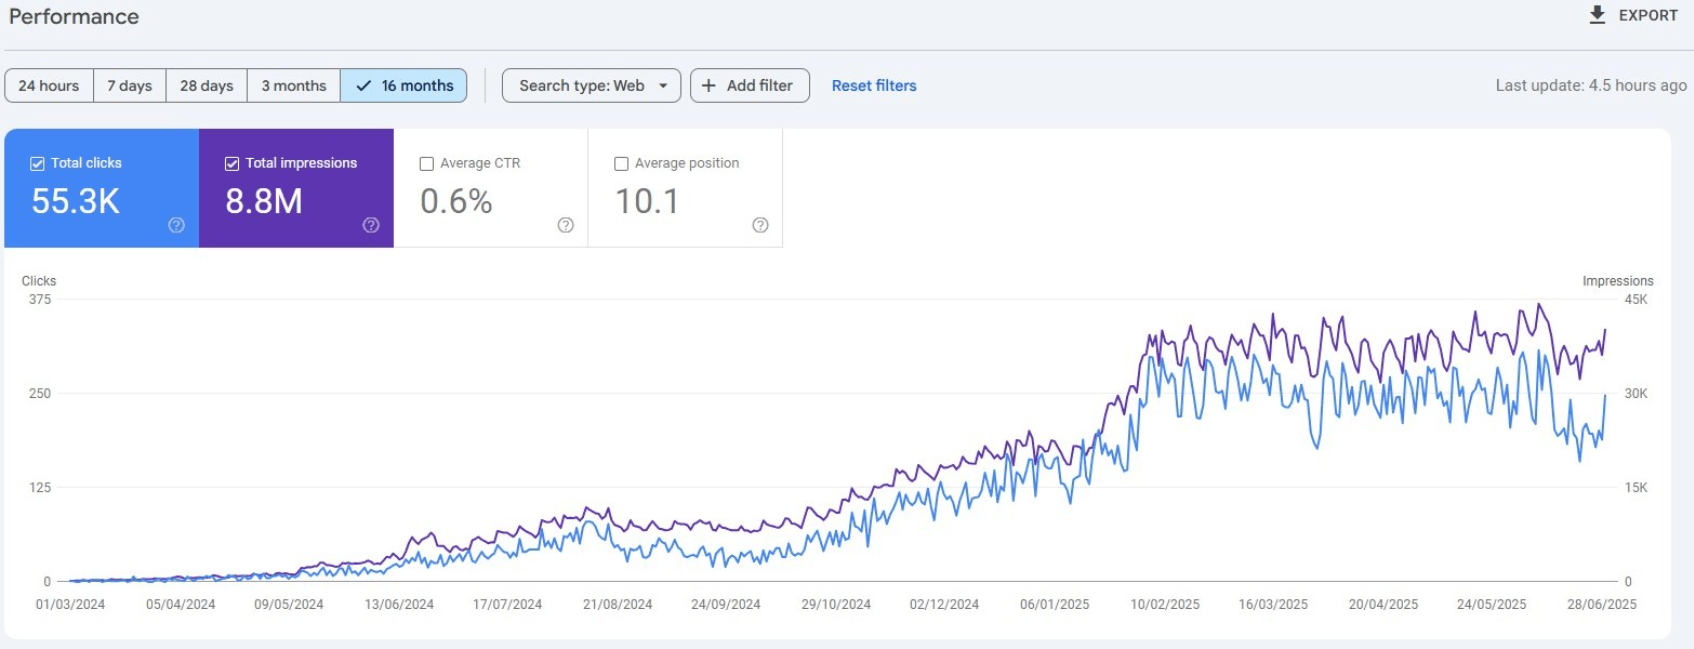1694x649 pixels.
Task: Click the Export download icon
Action: coord(1597,15)
